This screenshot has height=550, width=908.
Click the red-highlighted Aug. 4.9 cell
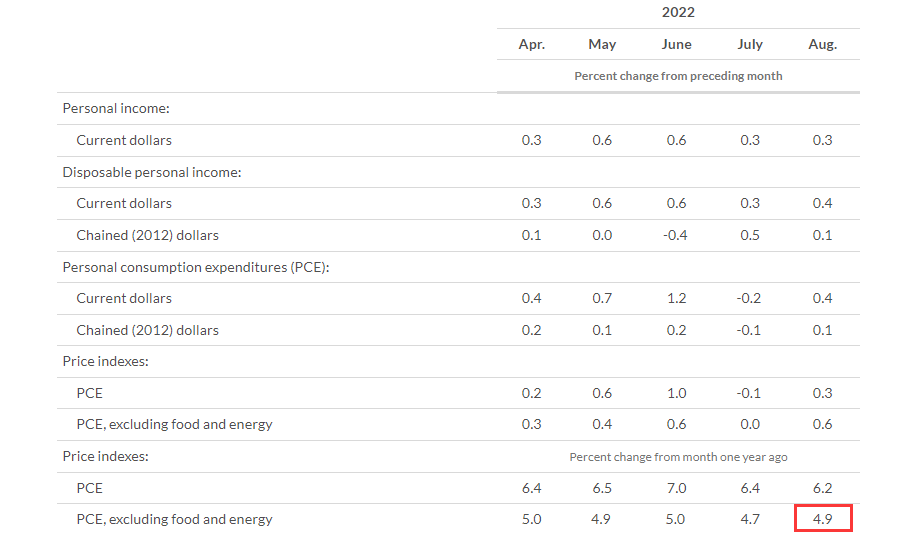click(x=822, y=519)
